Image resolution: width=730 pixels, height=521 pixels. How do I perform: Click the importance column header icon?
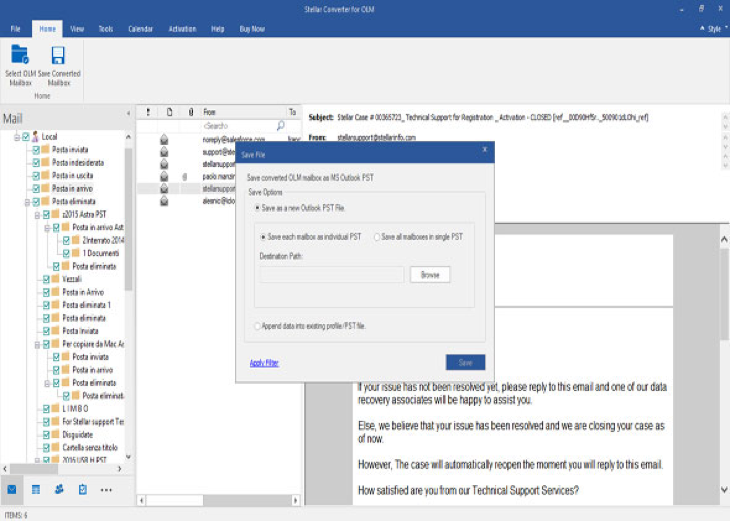(x=148, y=112)
